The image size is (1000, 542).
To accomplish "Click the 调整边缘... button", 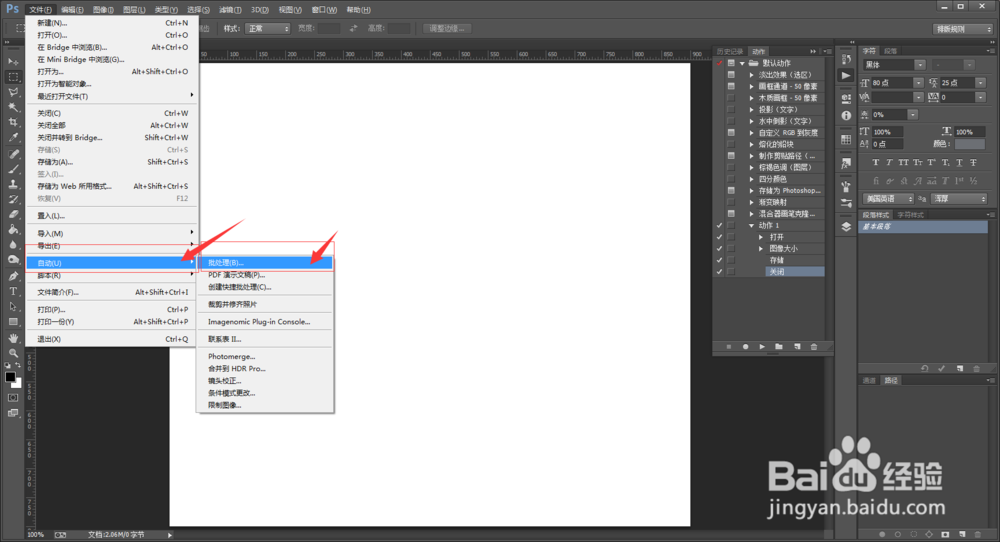I will pos(446,29).
